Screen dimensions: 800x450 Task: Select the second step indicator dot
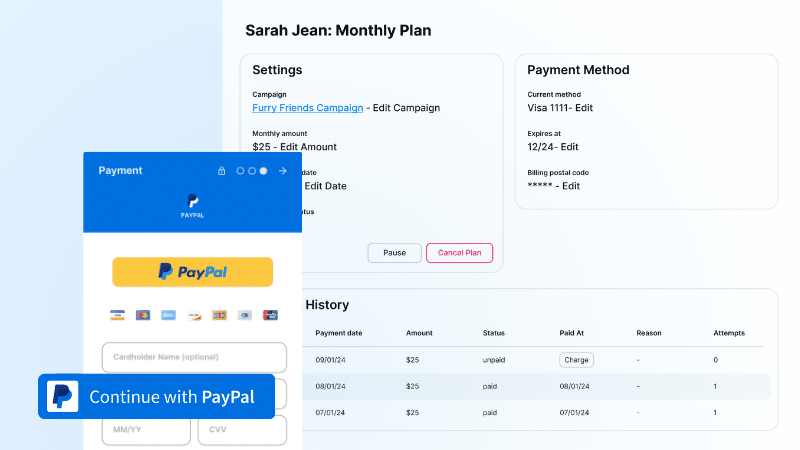tap(252, 171)
